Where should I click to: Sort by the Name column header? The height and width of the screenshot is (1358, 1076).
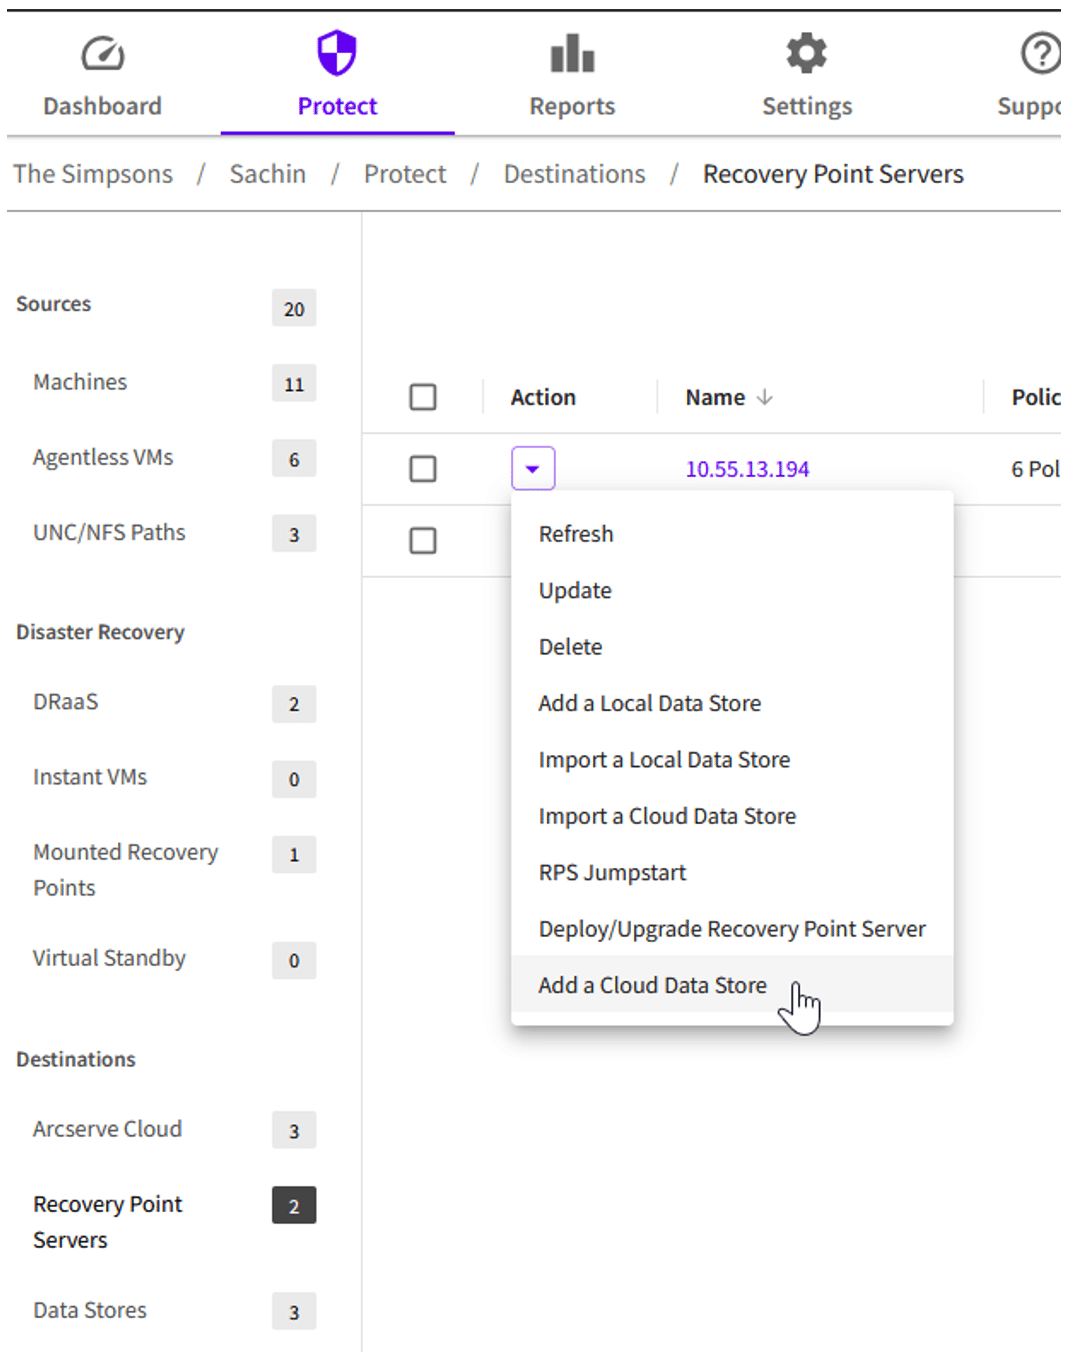click(715, 397)
